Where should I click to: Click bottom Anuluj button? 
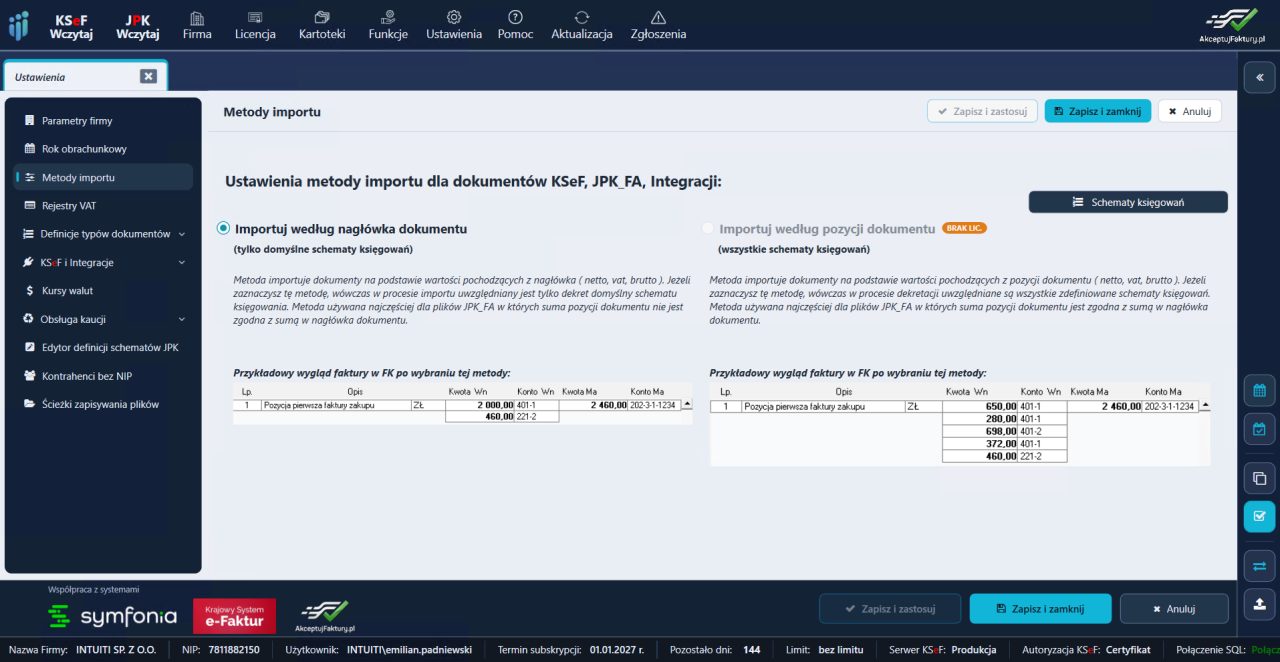(x=1174, y=608)
